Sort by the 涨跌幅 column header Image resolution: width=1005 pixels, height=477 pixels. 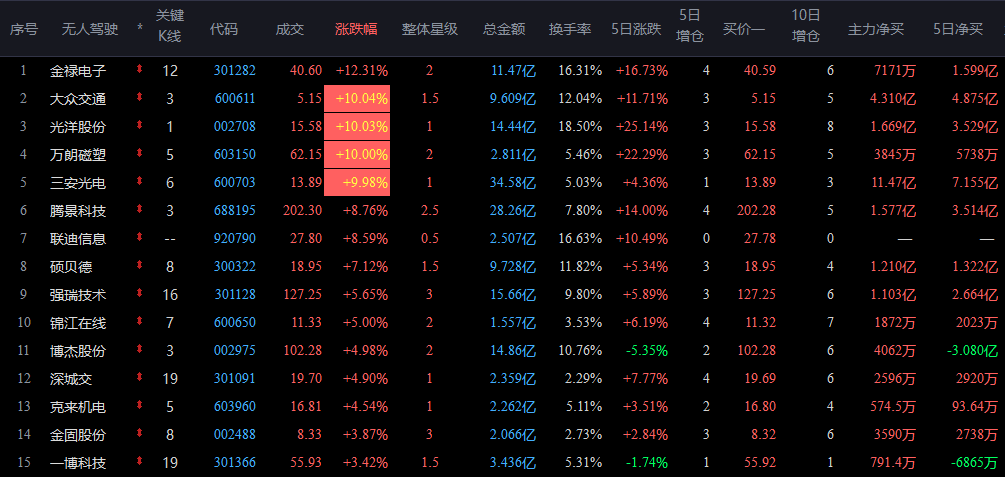(356, 29)
